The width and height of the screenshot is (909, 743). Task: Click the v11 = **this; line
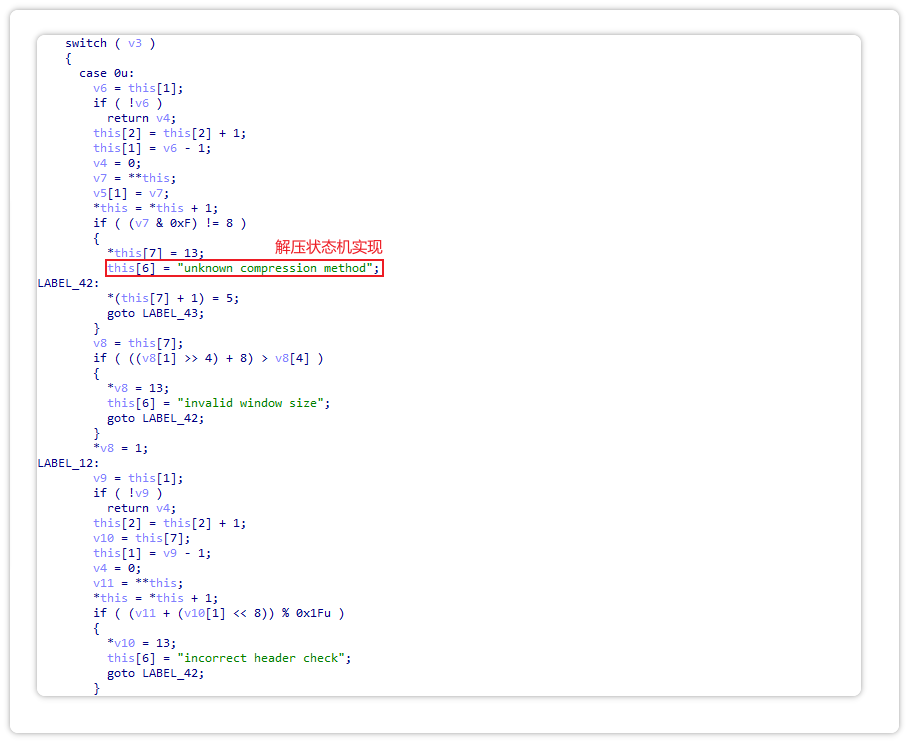138,583
